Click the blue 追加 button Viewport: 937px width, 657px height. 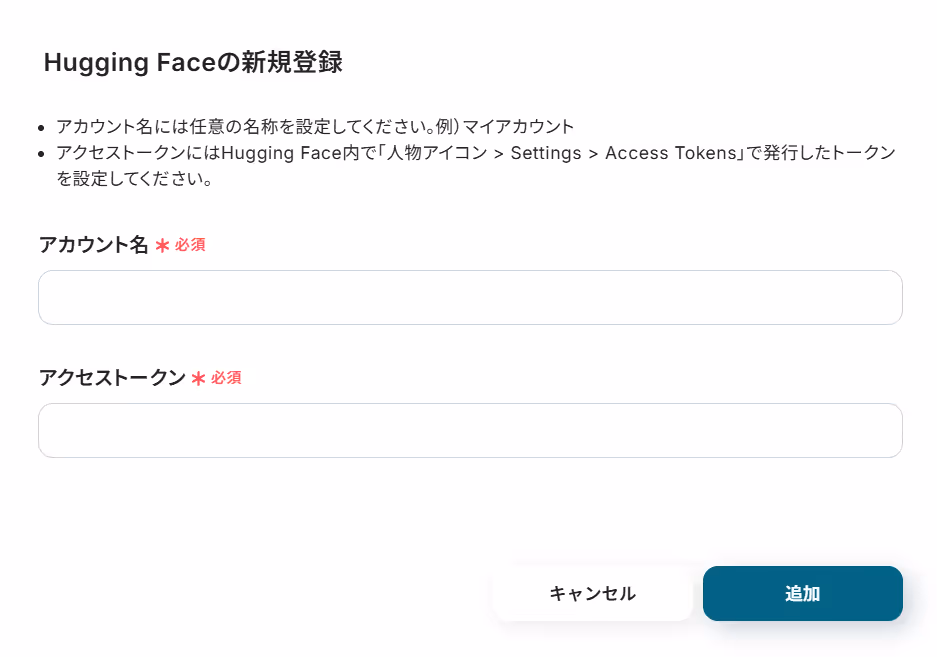point(803,594)
